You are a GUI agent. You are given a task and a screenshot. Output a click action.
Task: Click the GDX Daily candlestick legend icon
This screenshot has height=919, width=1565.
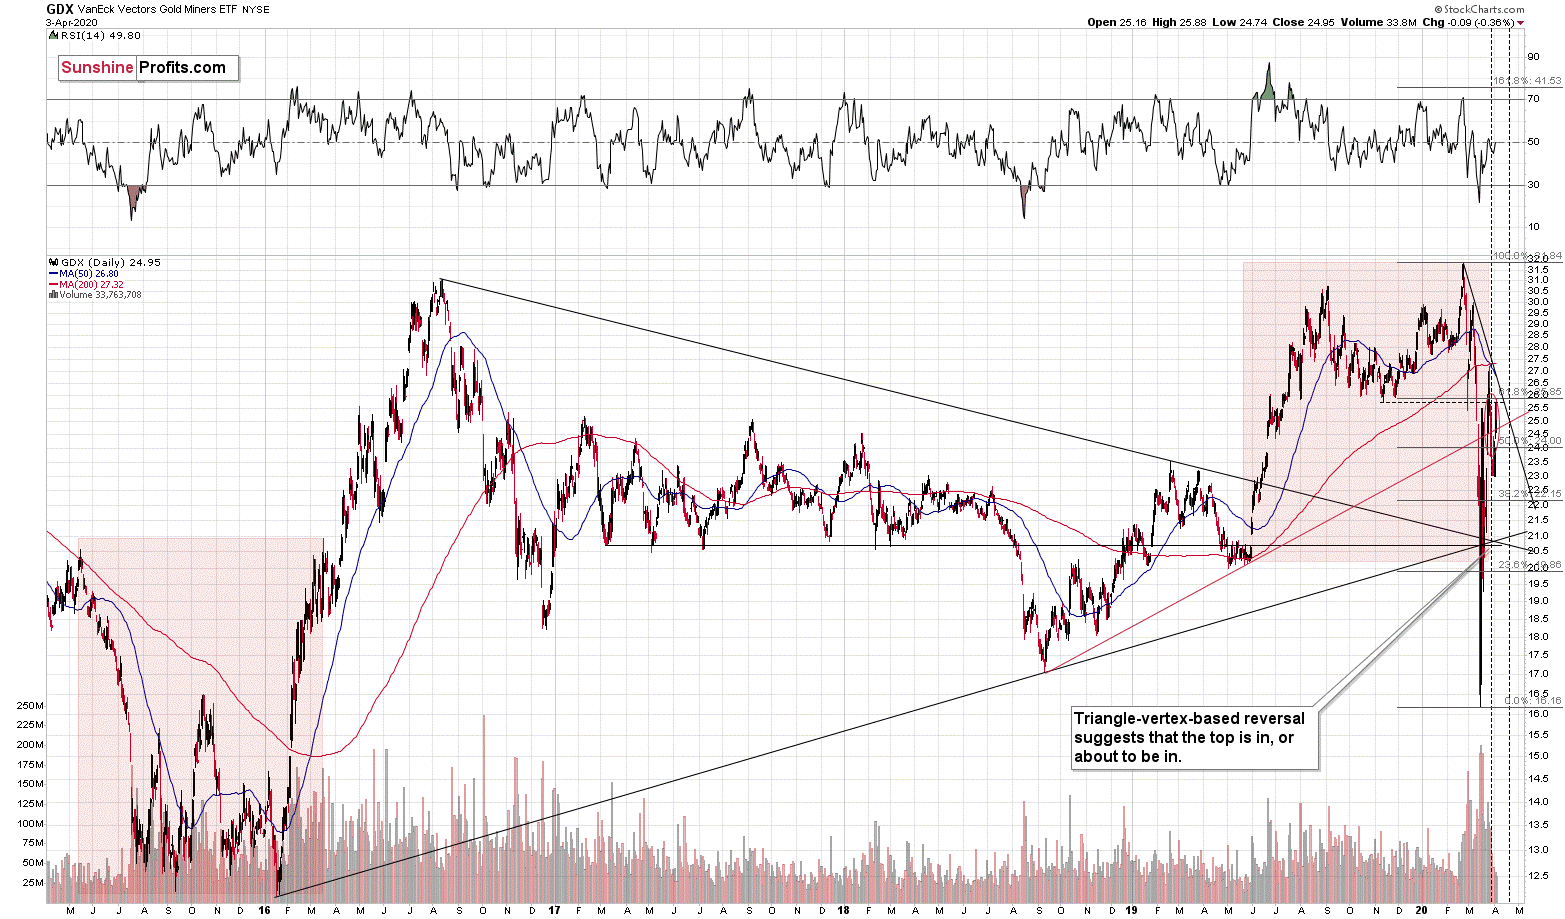tap(52, 263)
